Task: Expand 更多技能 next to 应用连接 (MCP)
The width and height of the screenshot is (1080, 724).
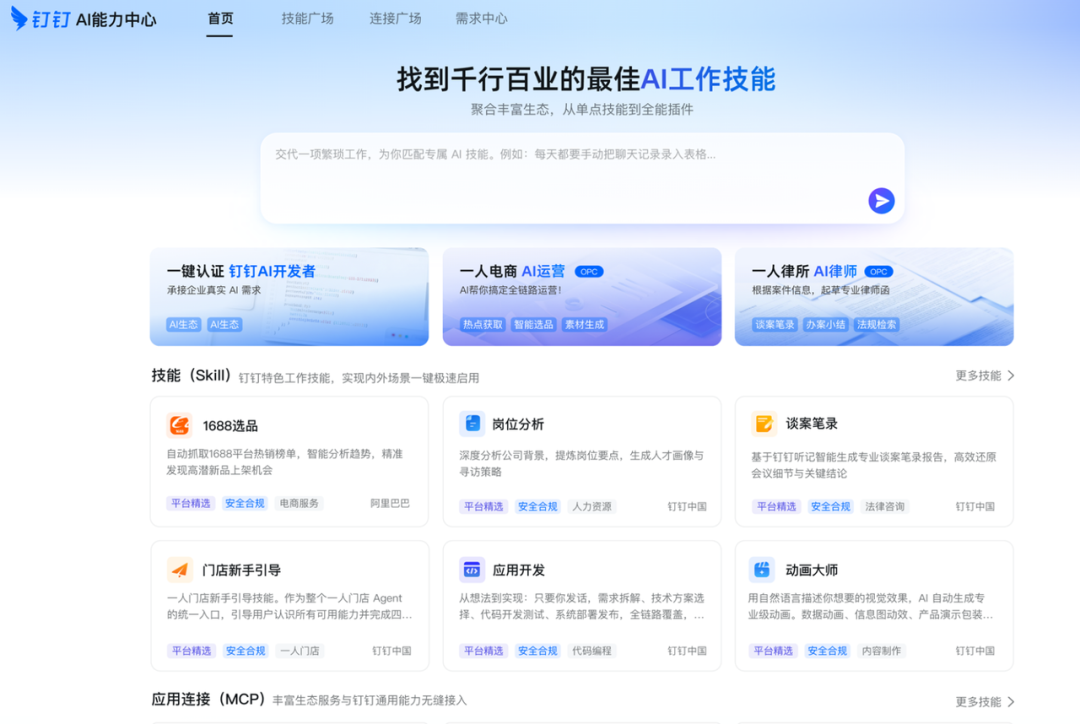Action: [x=976, y=701]
